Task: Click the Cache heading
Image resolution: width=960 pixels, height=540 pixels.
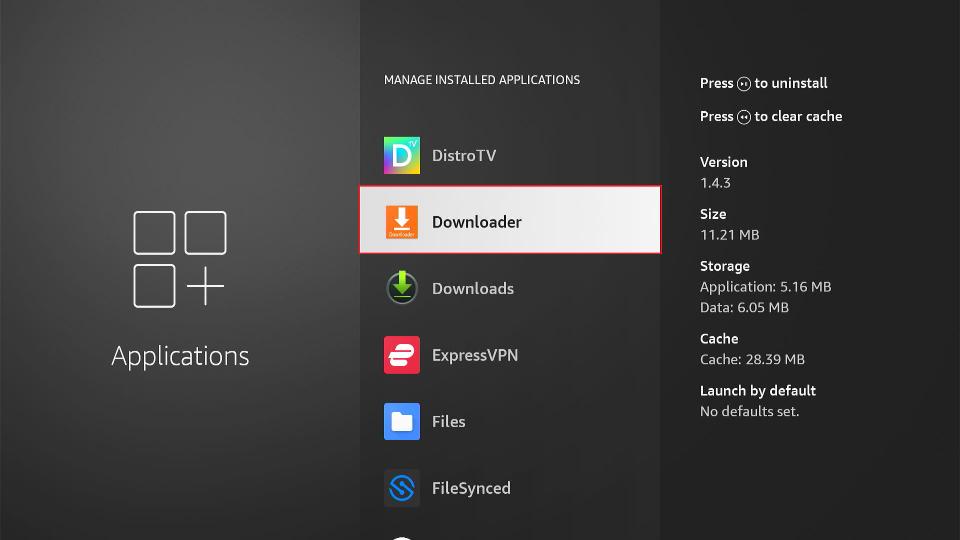Action: tap(719, 339)
